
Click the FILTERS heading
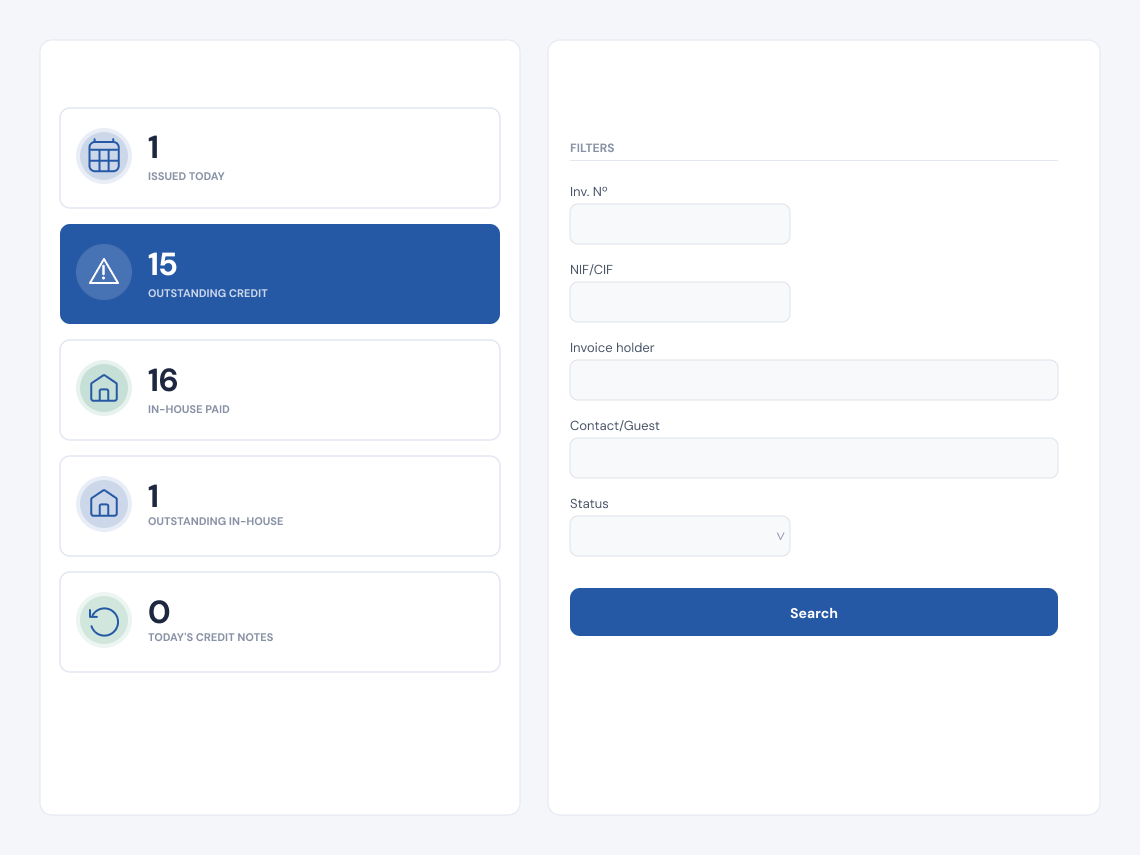[592, 148]
